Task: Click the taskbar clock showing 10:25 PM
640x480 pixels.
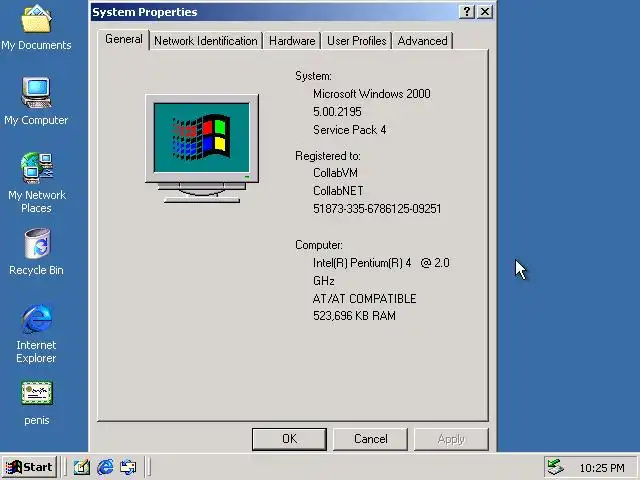Action: coord(602,468)
